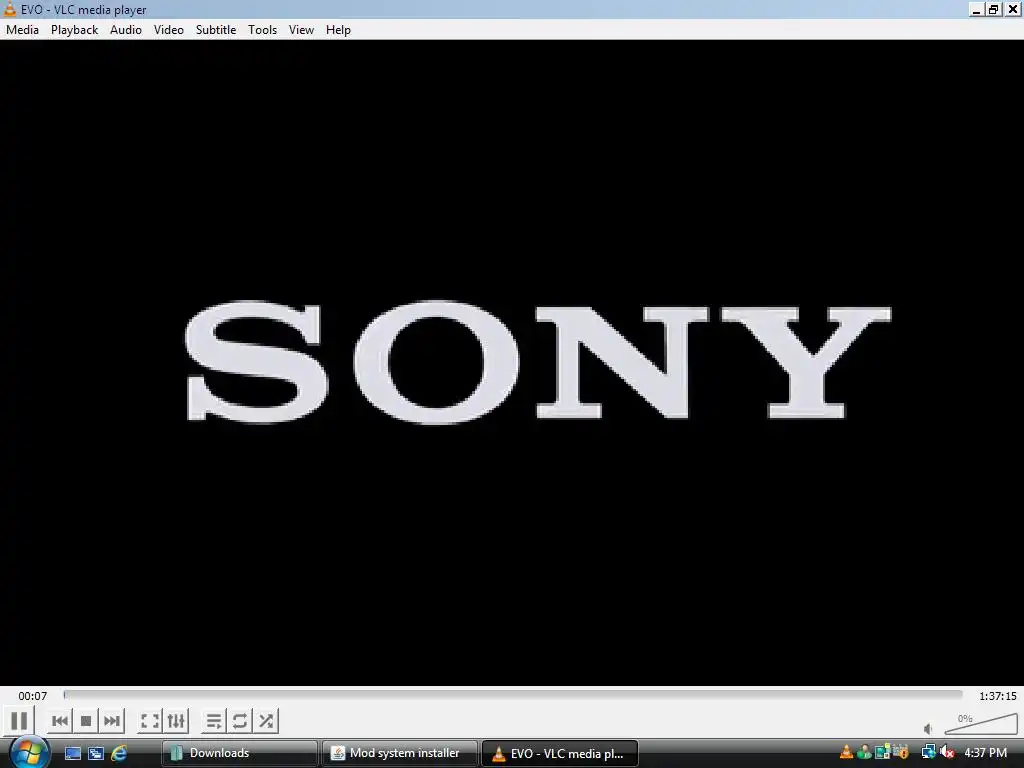Open the Help menu
Screen dimensions: 1024x768
[x=338, y=30]
